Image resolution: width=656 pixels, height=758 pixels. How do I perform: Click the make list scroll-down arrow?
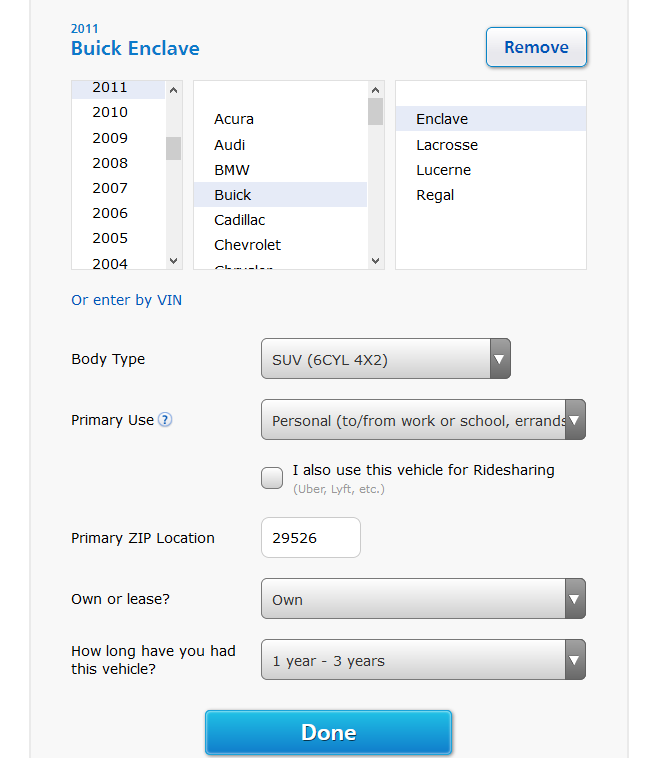coord(375,261)
